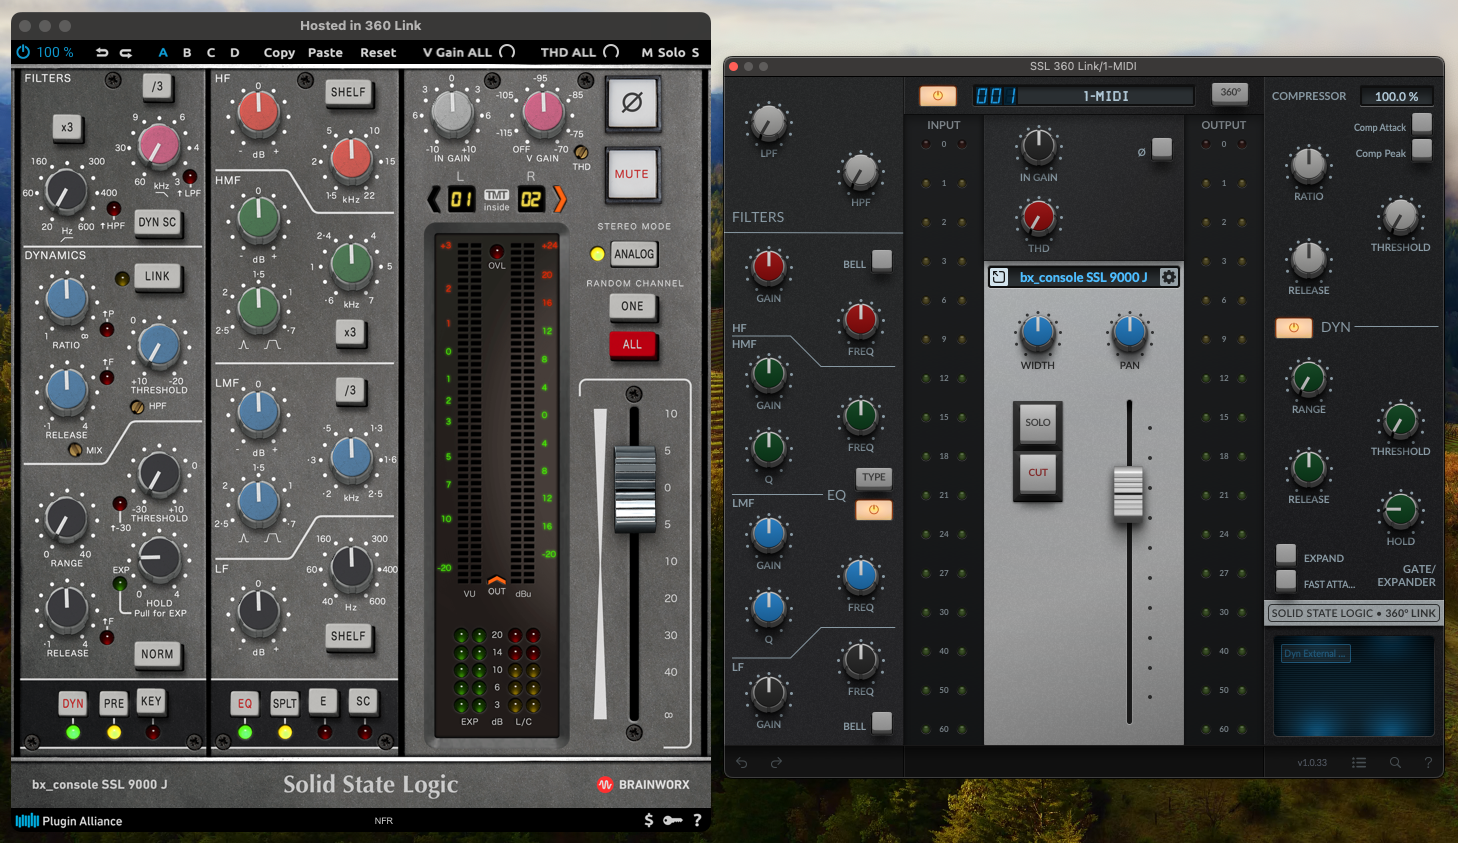Click the redo arrow in SSL 360 Link

(x=776, y=762)
